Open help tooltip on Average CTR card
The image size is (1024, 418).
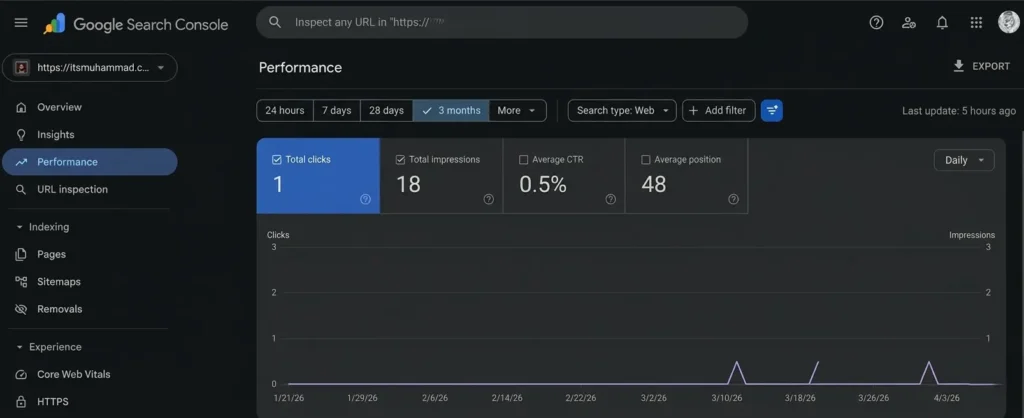tap(611, 199)
